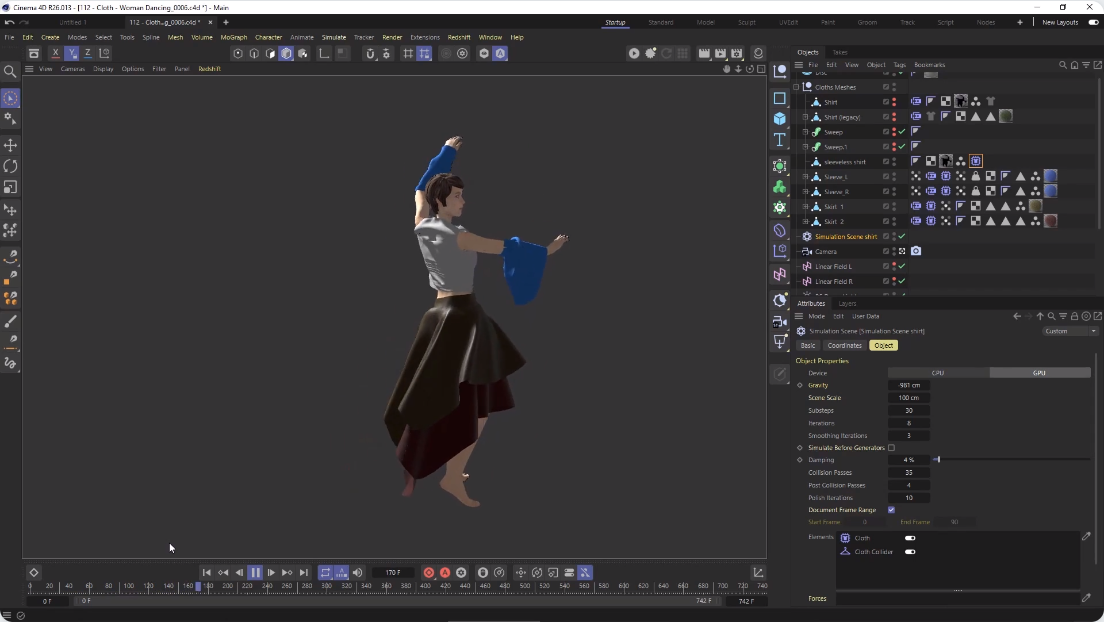Image resolution: width=1104 pixels, height=622 pixels.
Task: Expand the Skirt_1 object in tree
Action: click(x=805, y=207)
